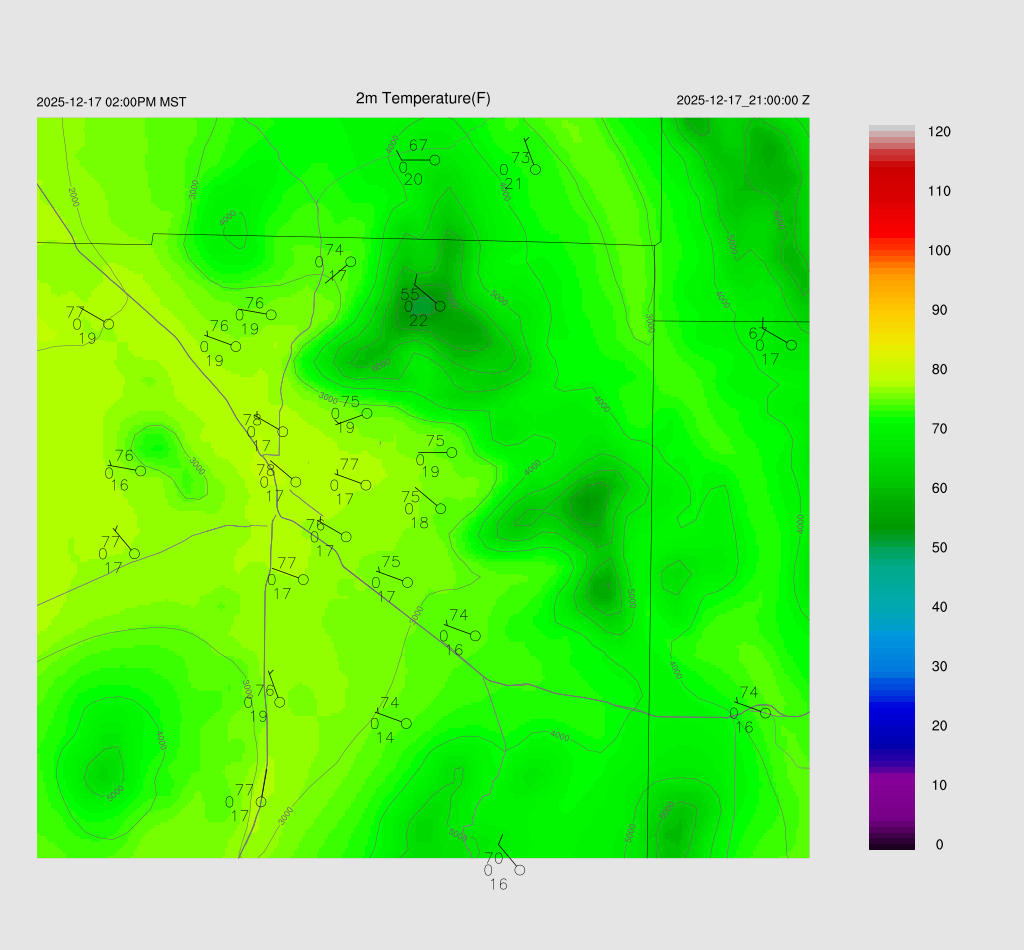Image resolution: width=1024 pixels, height=950 pixels.
Task: Click the colorbar label 0
Action: (x=939, y=845)
